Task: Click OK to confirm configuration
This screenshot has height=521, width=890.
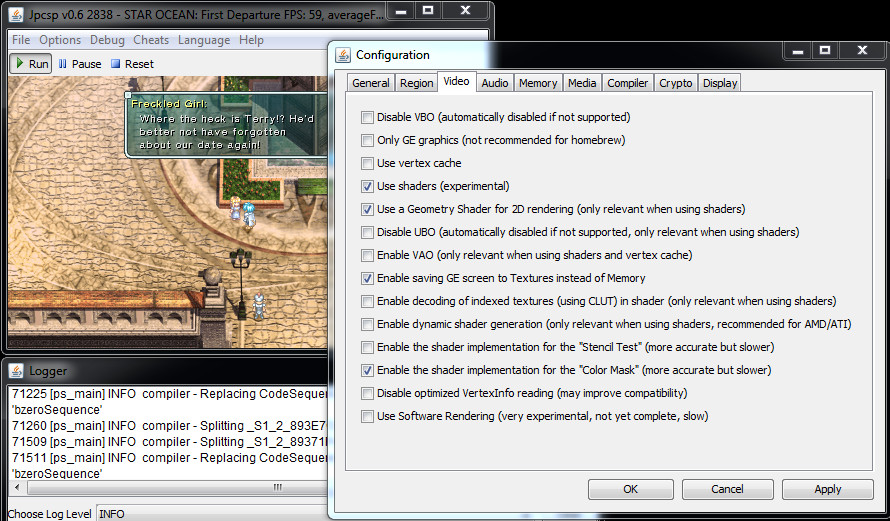Action: click(x=630, y=489)
